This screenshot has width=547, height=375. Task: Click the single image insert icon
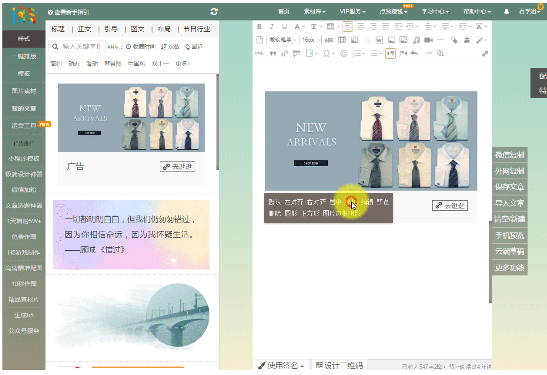391,40
